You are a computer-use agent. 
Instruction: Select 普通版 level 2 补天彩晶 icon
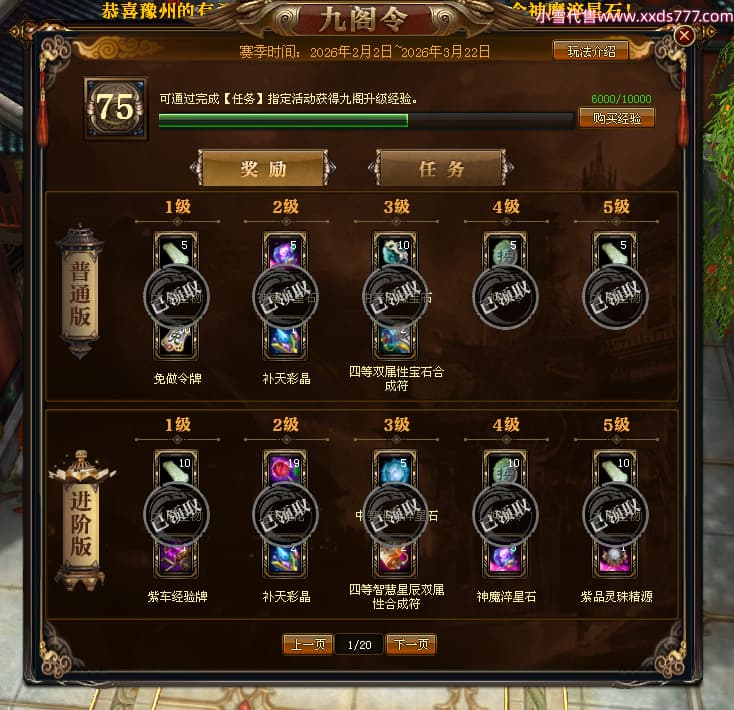(285, 341)
